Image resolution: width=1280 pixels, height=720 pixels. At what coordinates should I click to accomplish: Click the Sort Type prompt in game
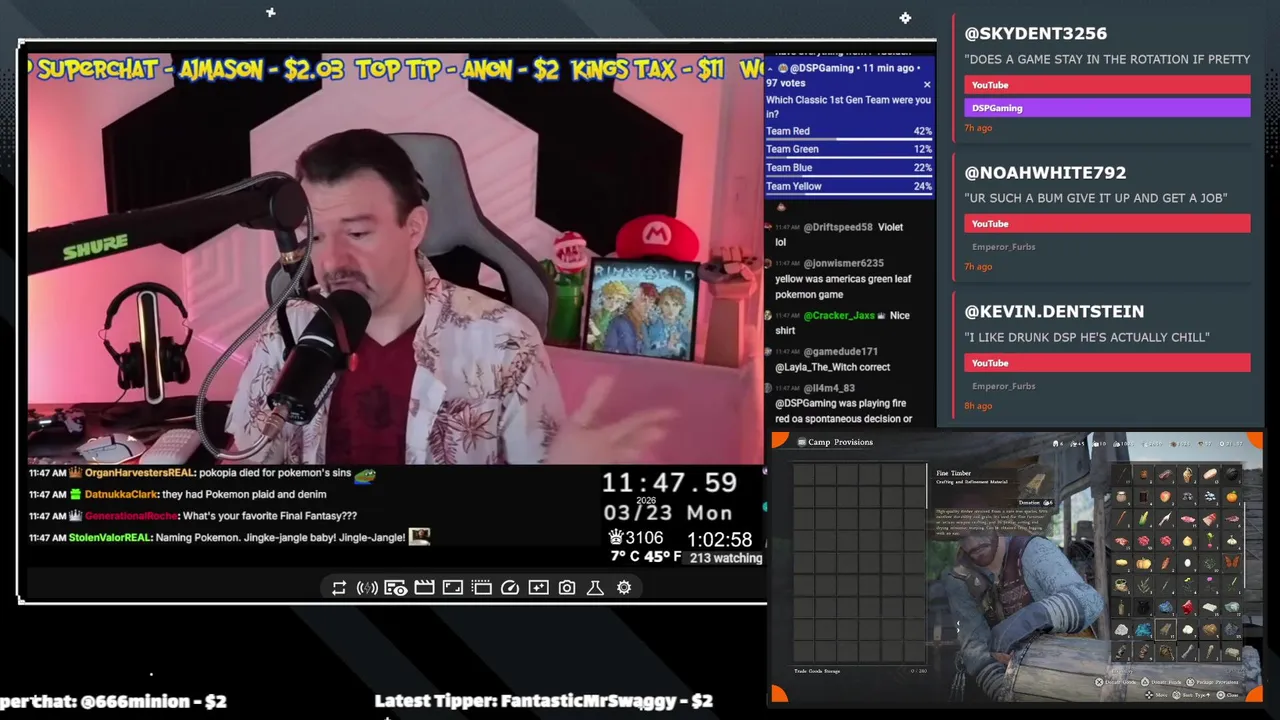[1190, 695]
